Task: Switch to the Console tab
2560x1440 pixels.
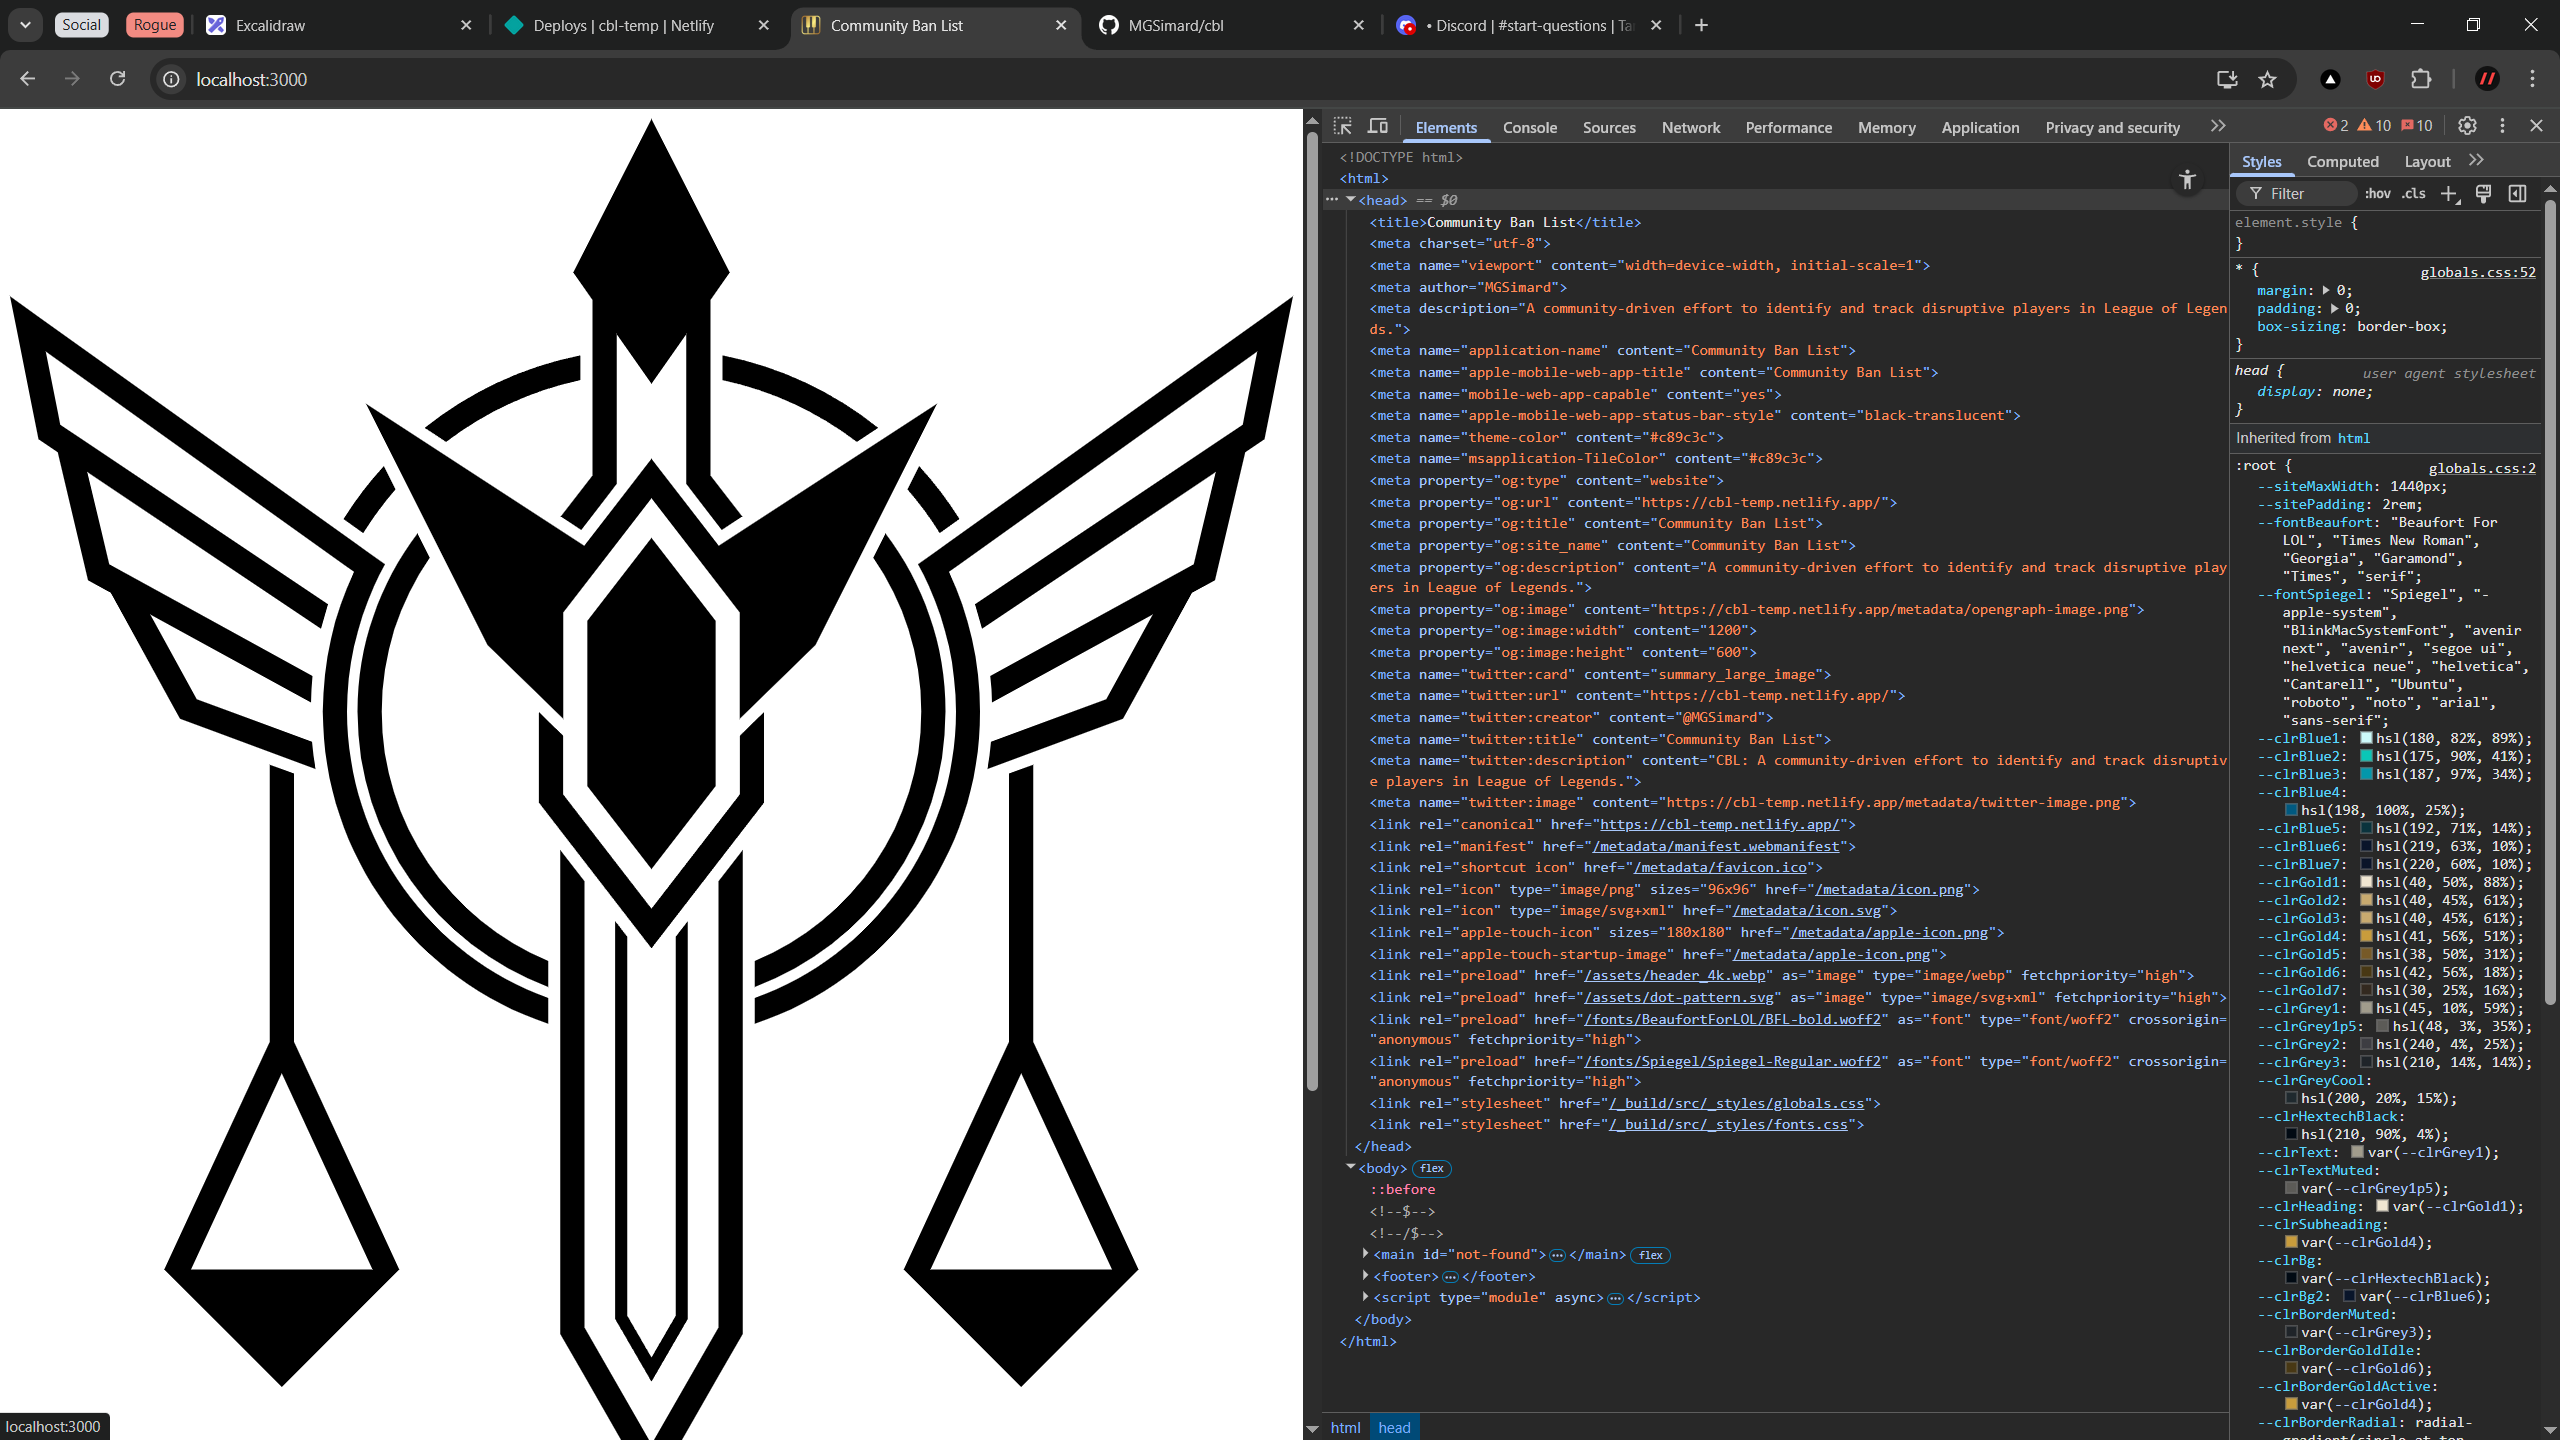Action: [1530, 128]
